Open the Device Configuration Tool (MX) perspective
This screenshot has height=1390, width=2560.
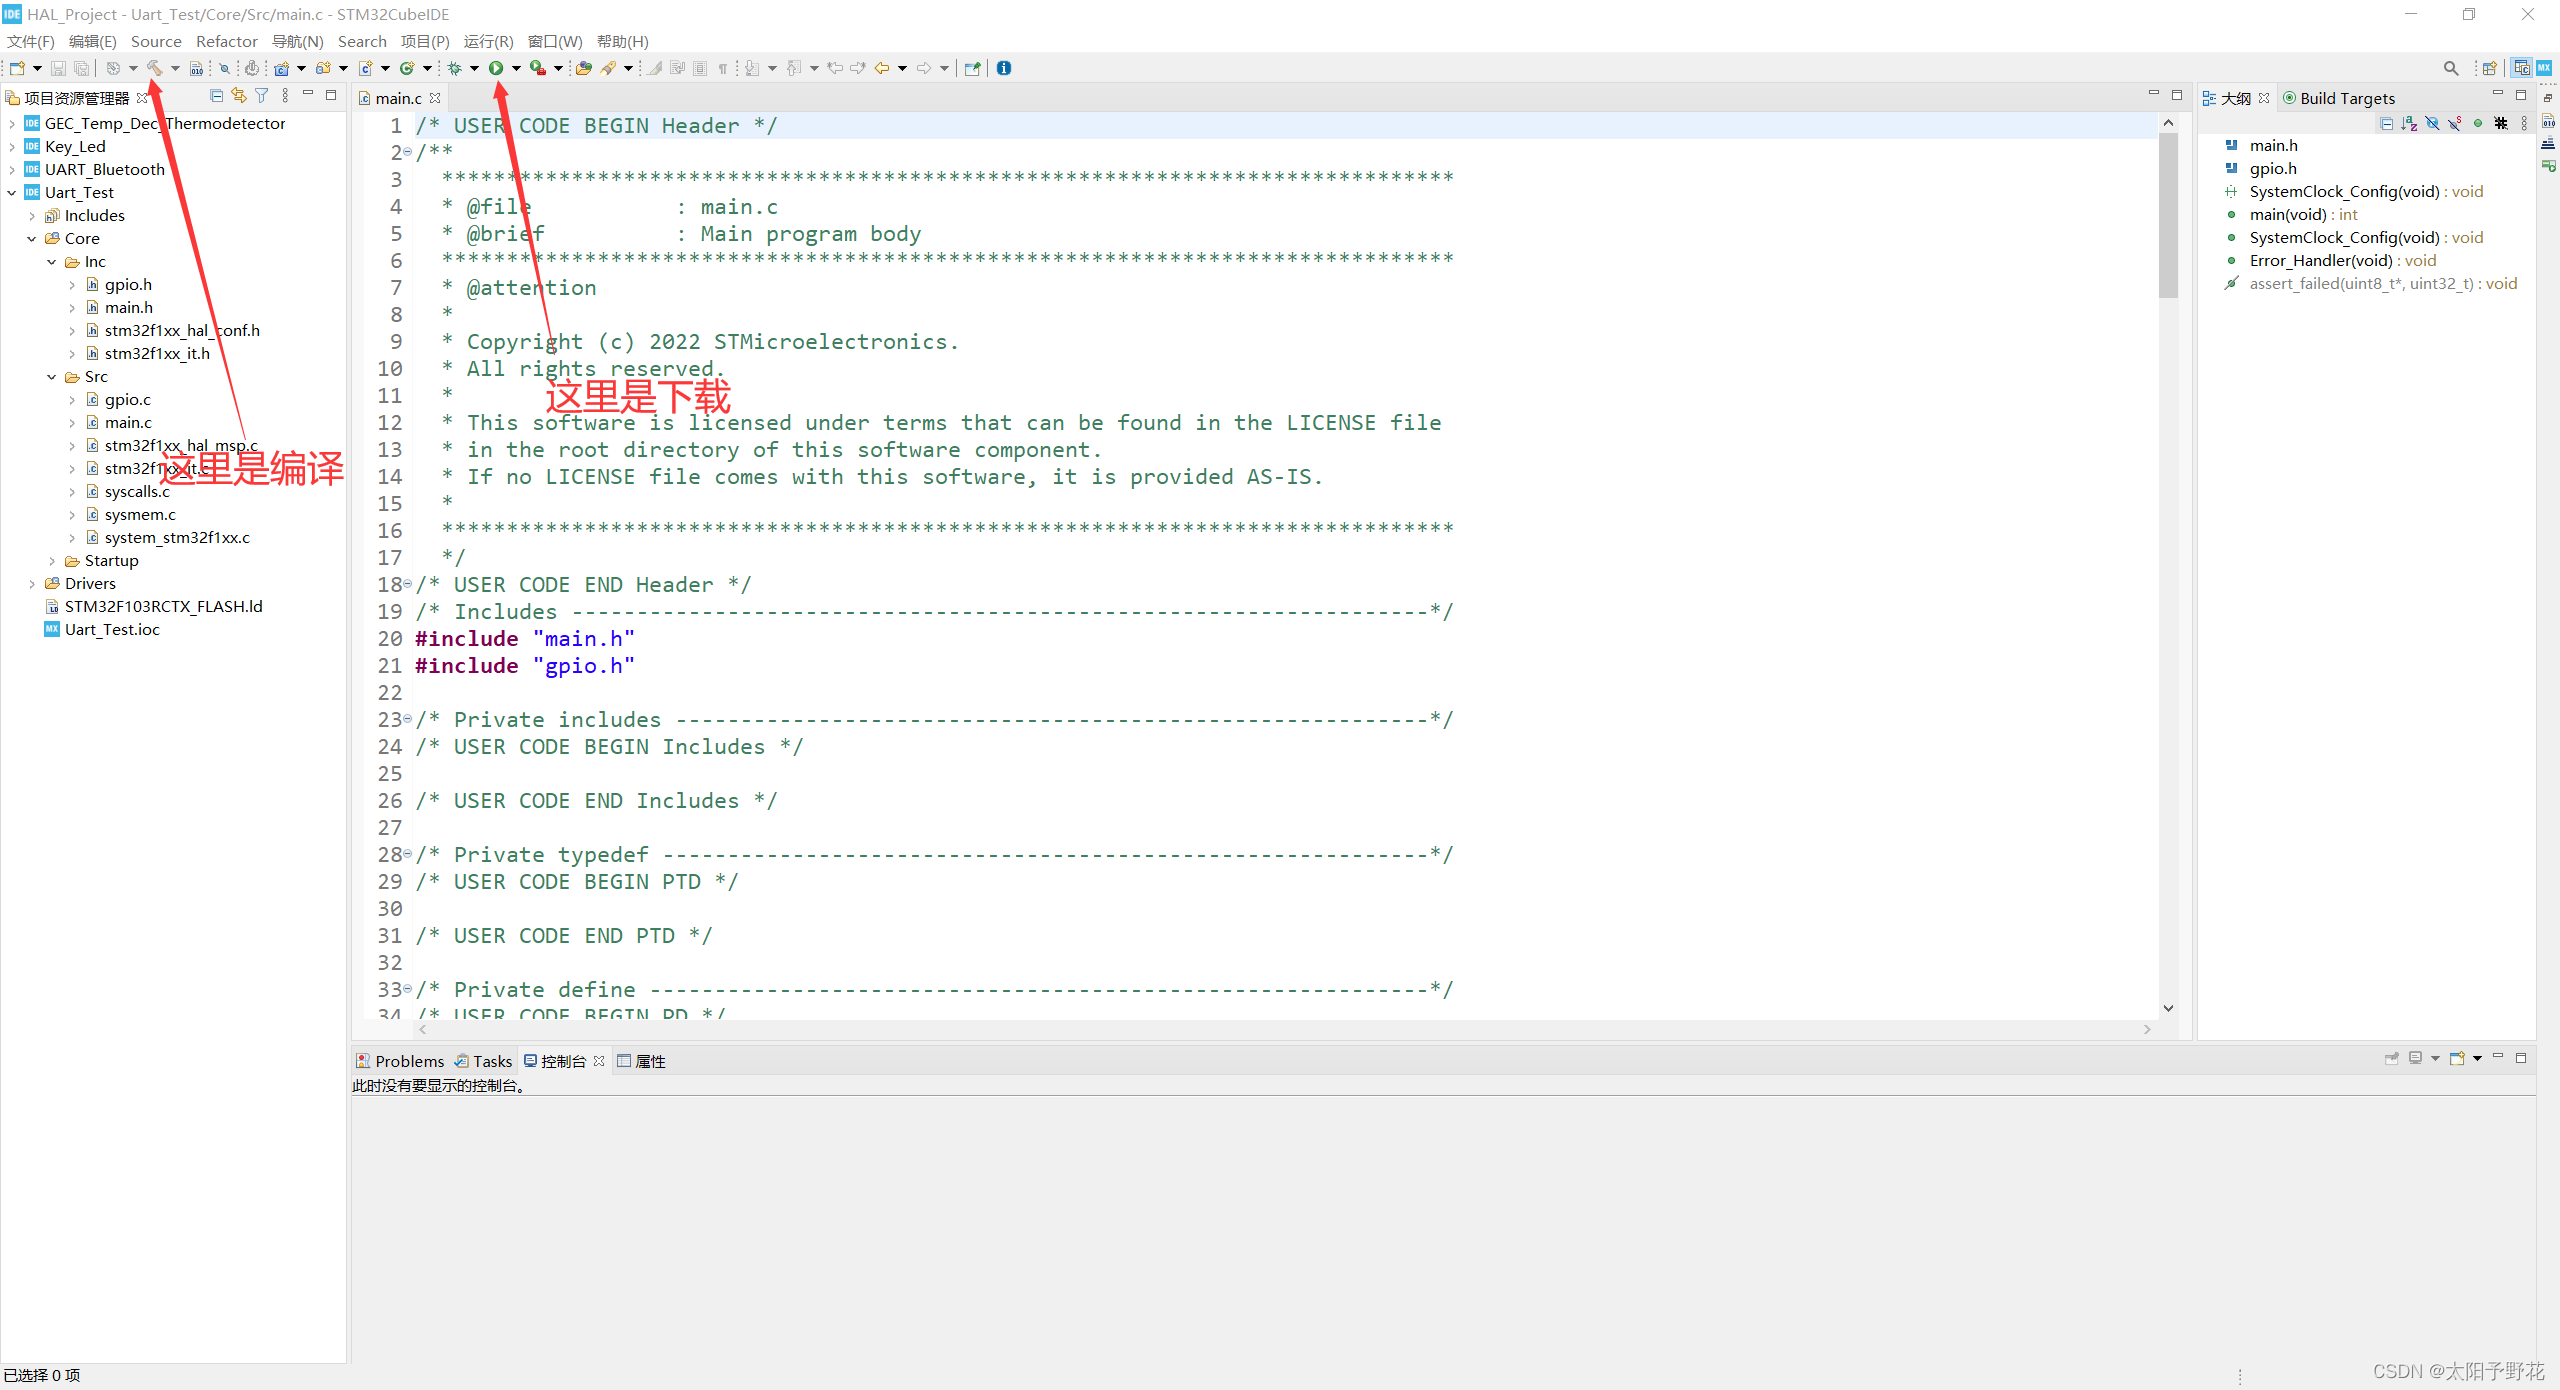tap(2544, 68)
